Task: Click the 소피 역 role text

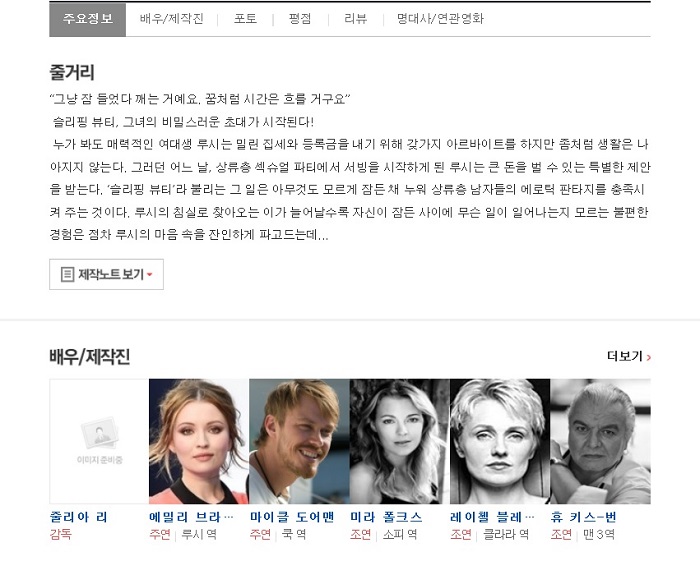Action: click(400, 534)
